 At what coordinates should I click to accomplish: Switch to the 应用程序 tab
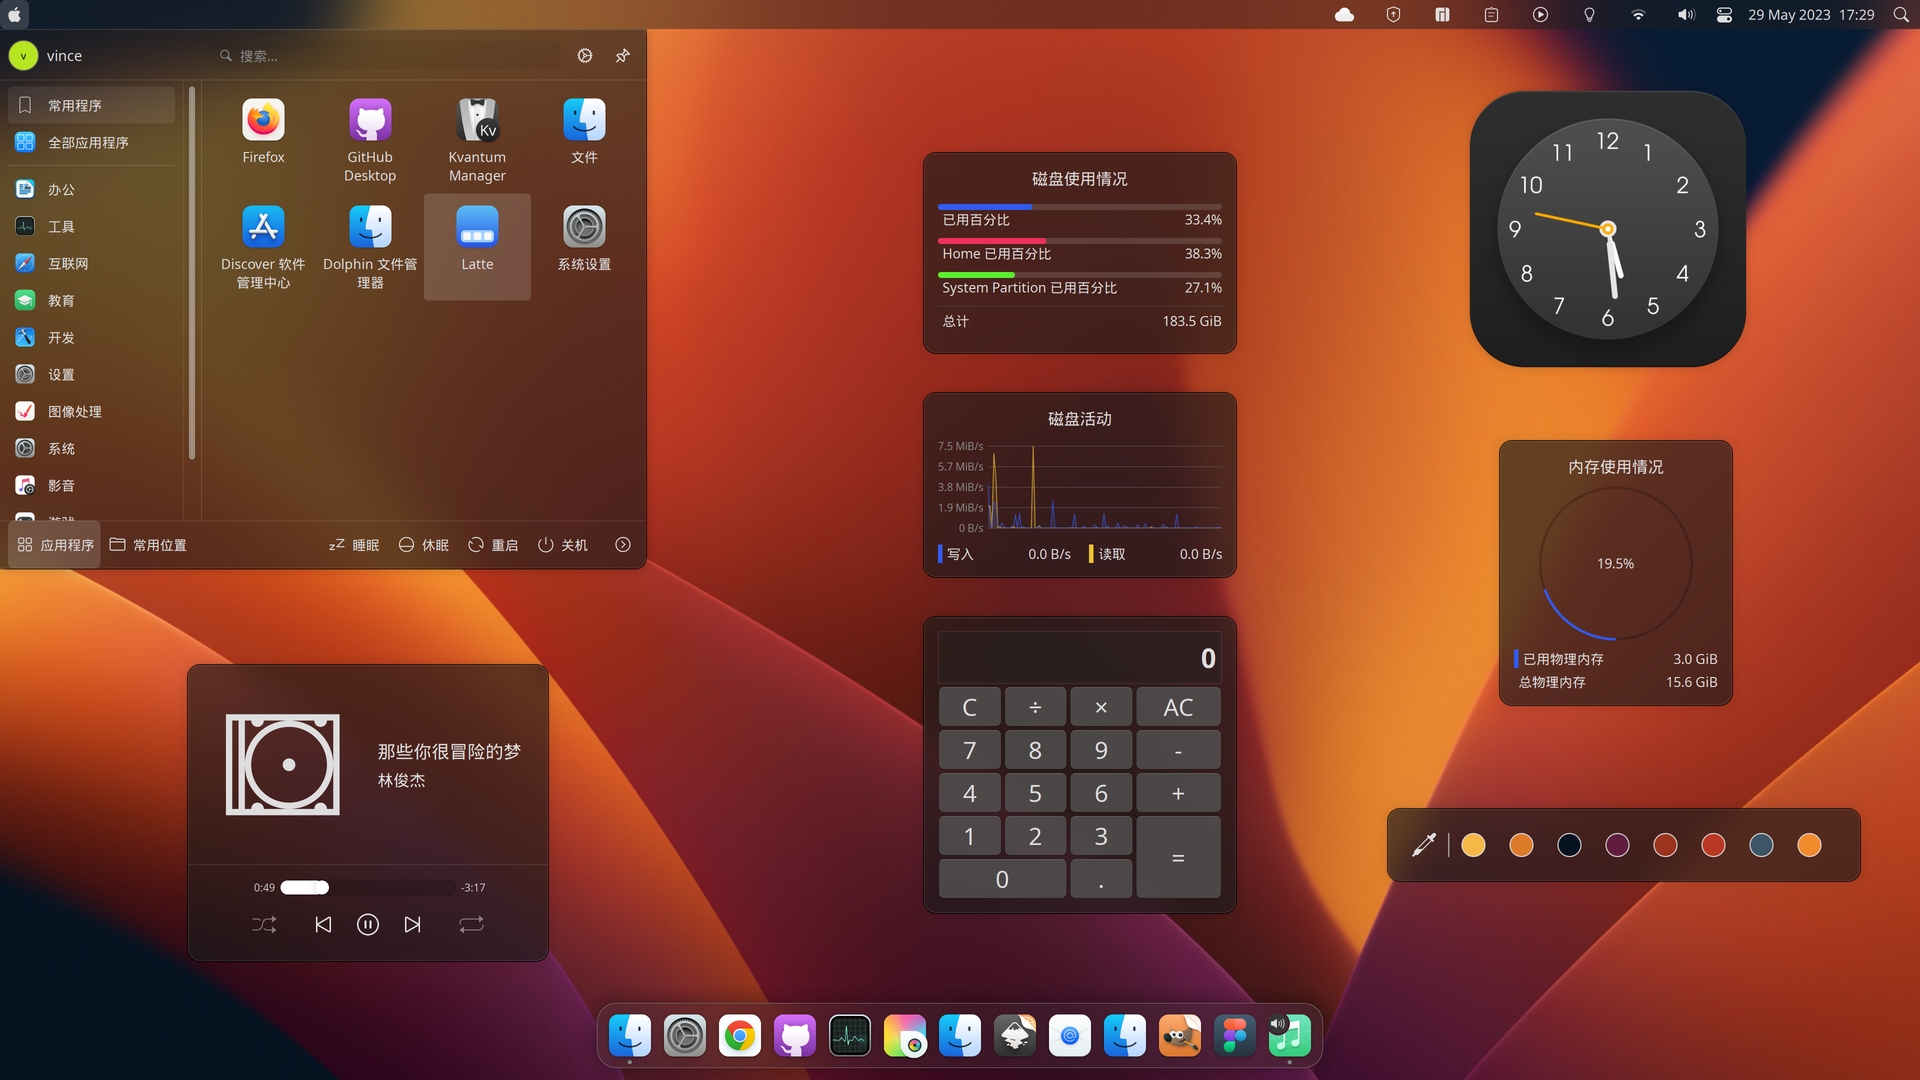[55, 545]
